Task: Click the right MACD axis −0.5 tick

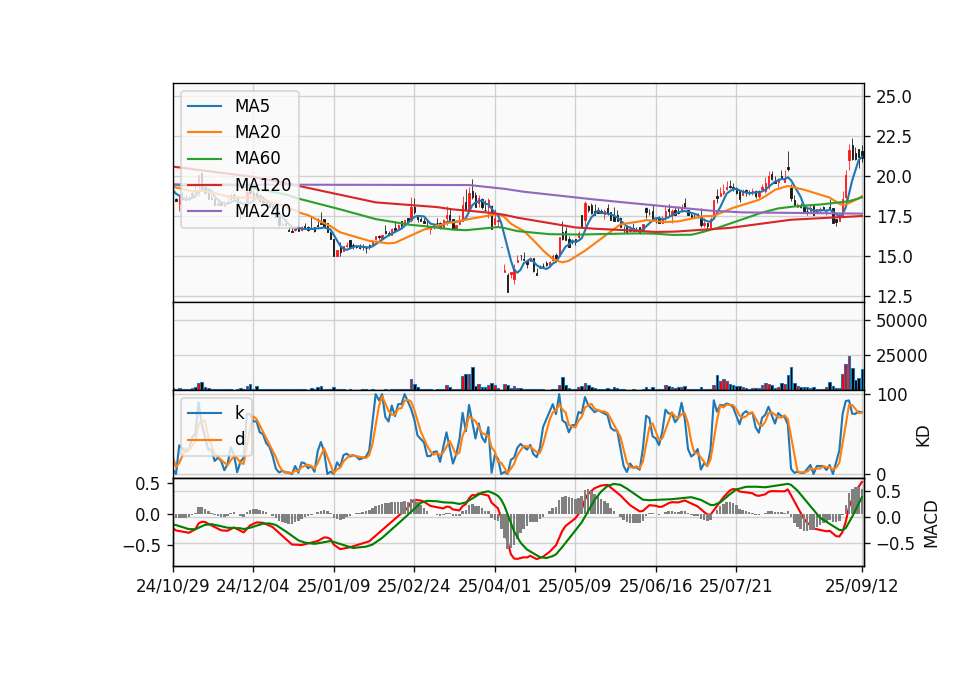Action: point(894,544)
